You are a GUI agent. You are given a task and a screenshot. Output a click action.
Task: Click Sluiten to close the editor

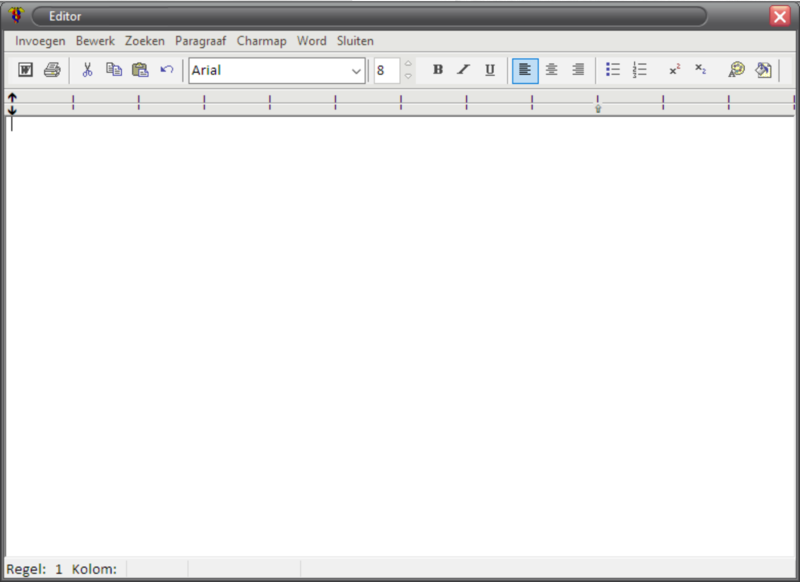click(355, 41)
